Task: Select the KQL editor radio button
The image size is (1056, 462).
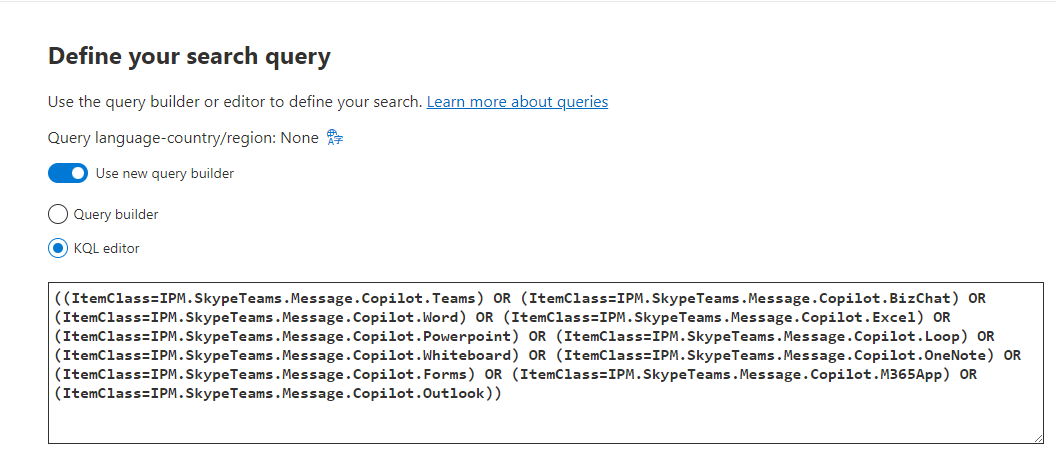Action: 58,248
